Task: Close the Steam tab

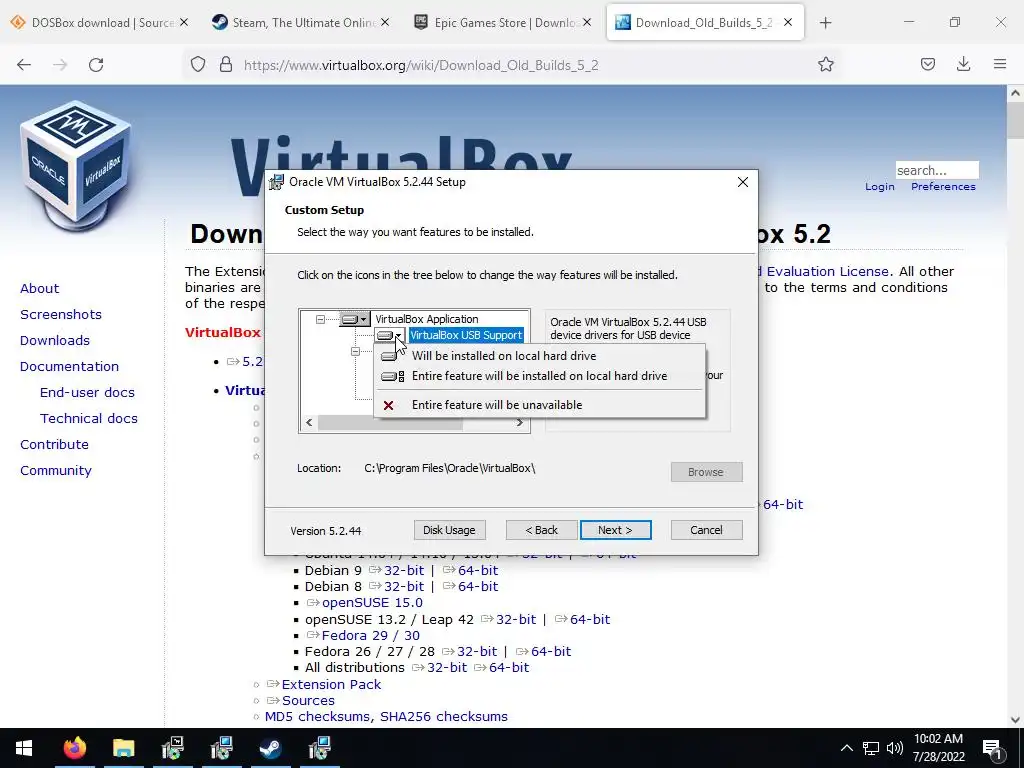Action: pos(385,23)
